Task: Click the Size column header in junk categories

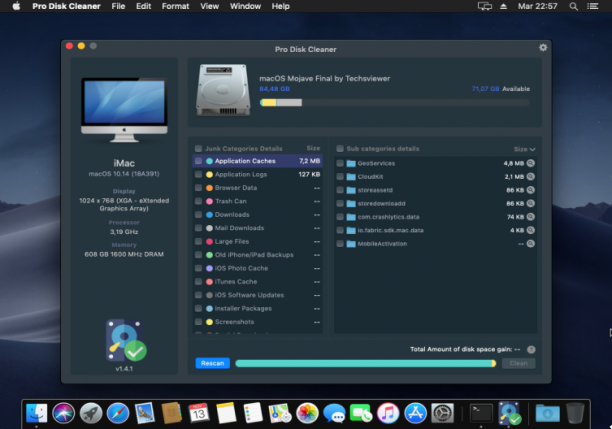Action: tap(313, 148)
